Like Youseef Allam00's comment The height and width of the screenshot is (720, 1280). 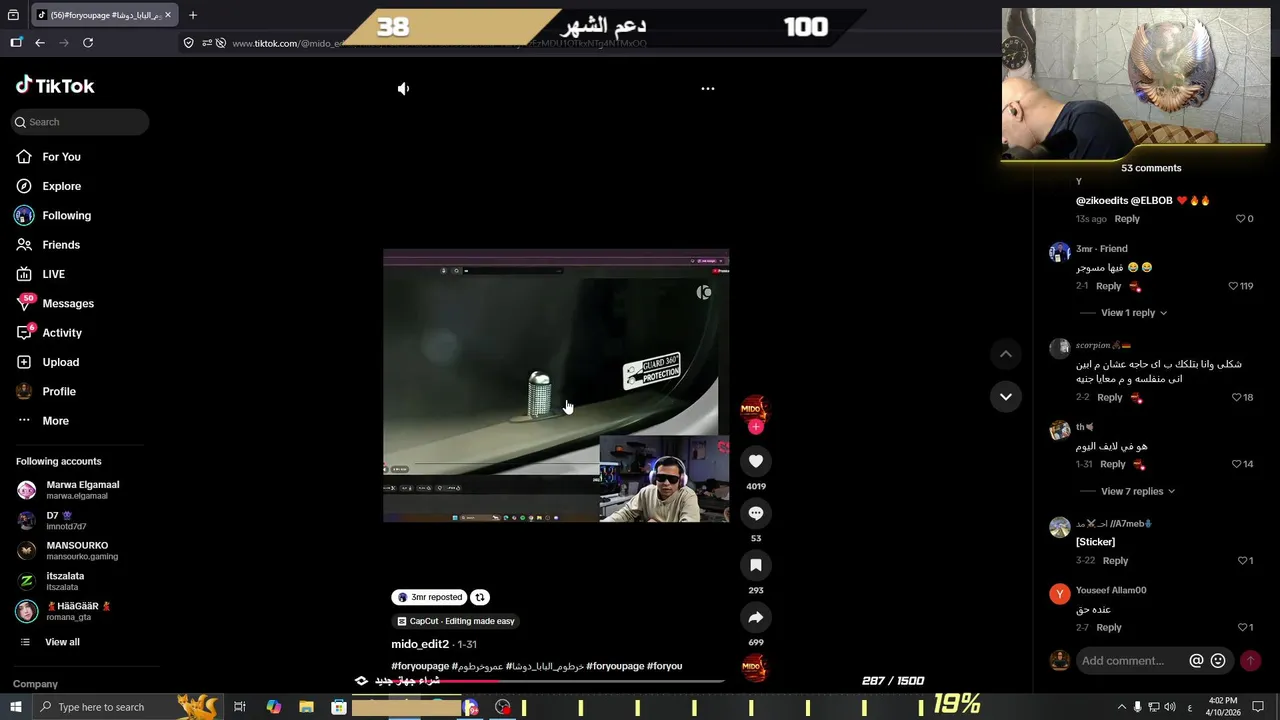1242,627
